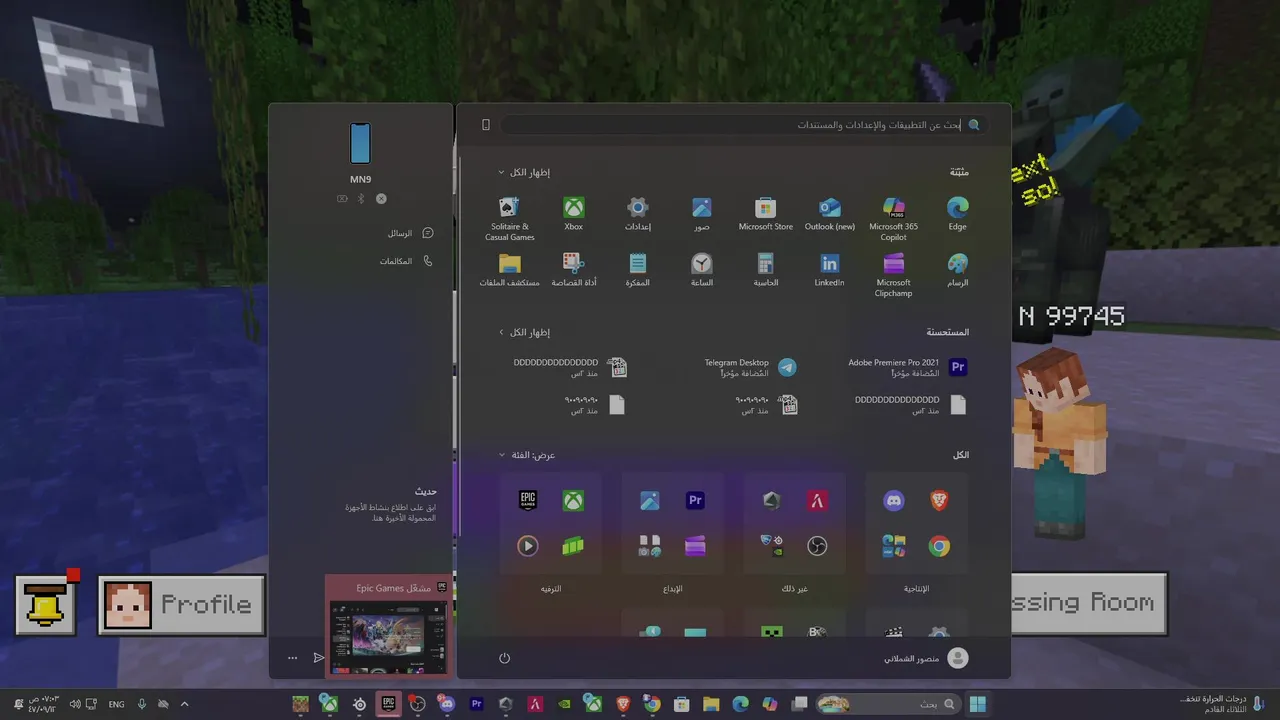
Task: Open غير ذلك category folder label
Action: click(794, 589)
